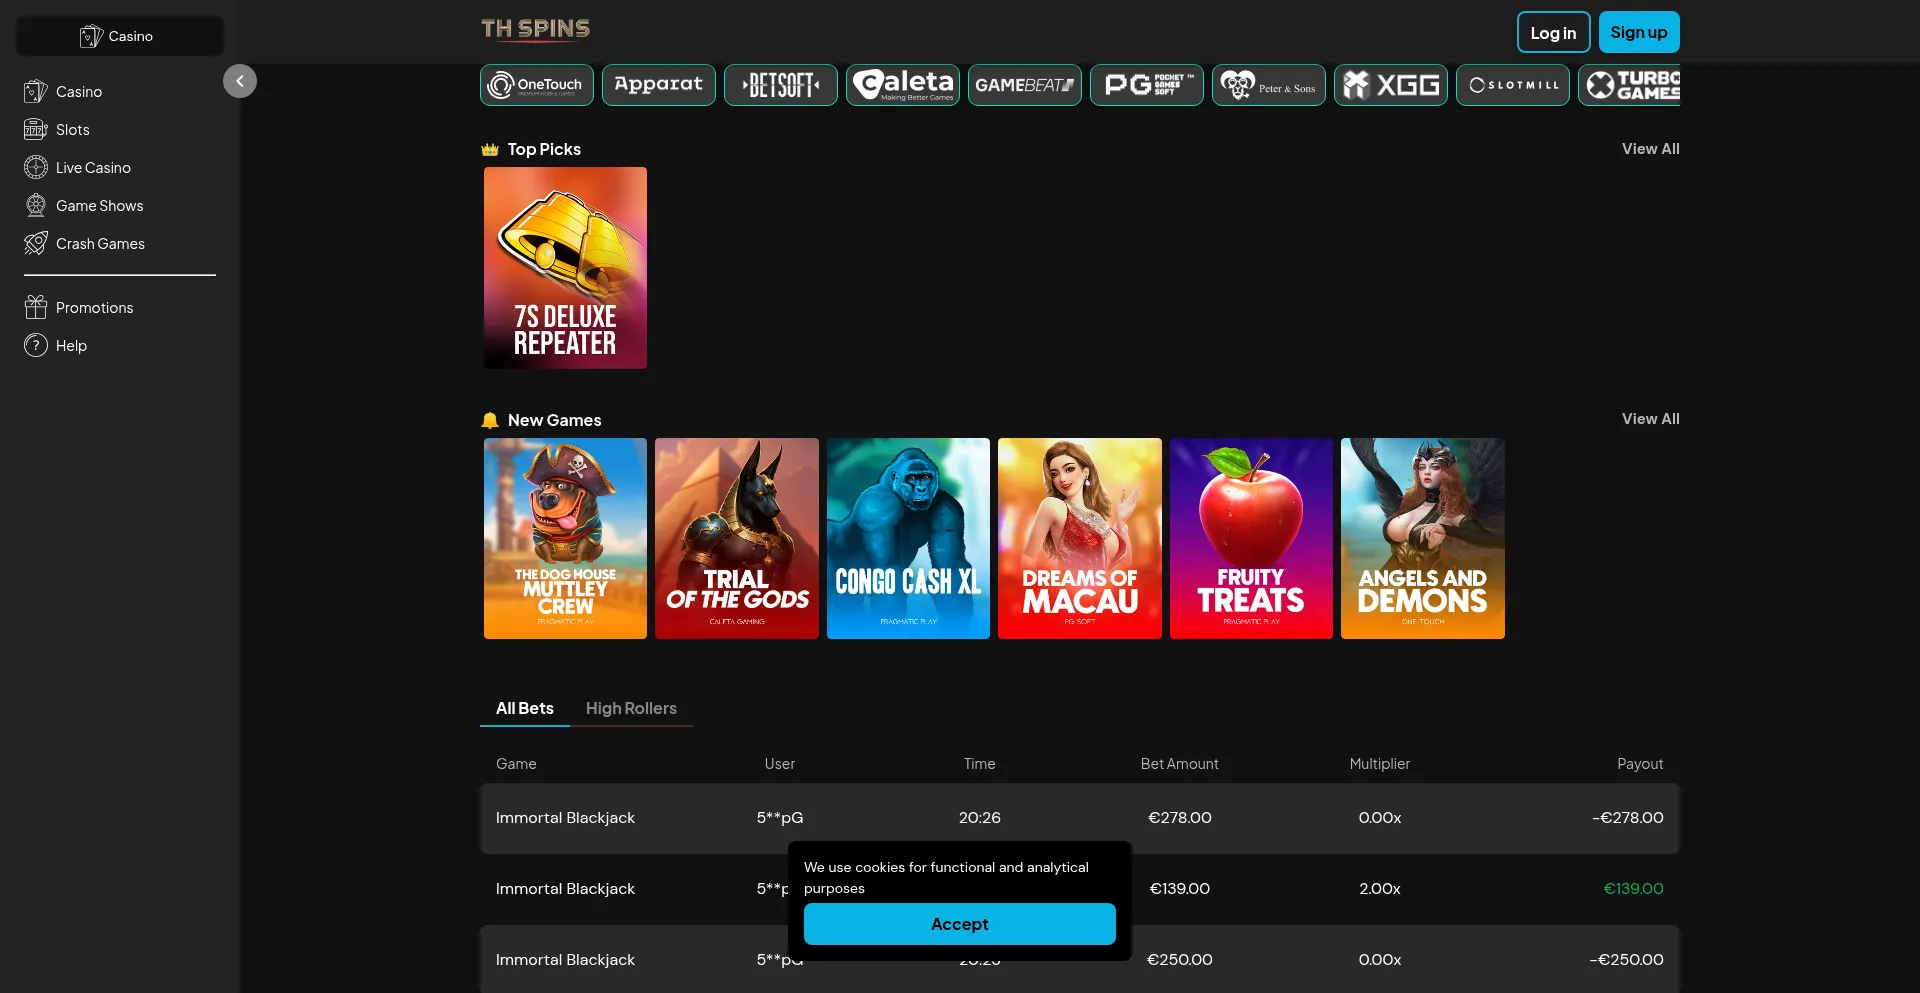1920x993 pixels.
Task: Click the Live Casino chip icon
Action: pyautogui.click(x=36, y=168)
